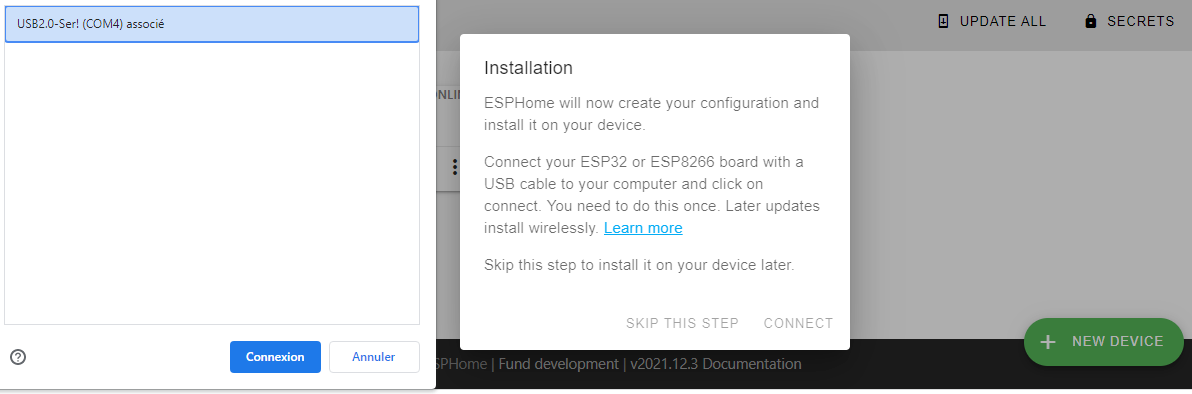Screen dimensions: 1192x394
Task: Open the three-dot device card menu
Action: (455, 167)
